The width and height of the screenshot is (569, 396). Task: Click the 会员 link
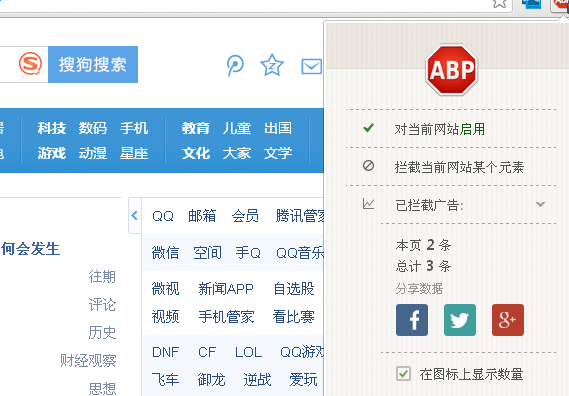coord(245,216)
